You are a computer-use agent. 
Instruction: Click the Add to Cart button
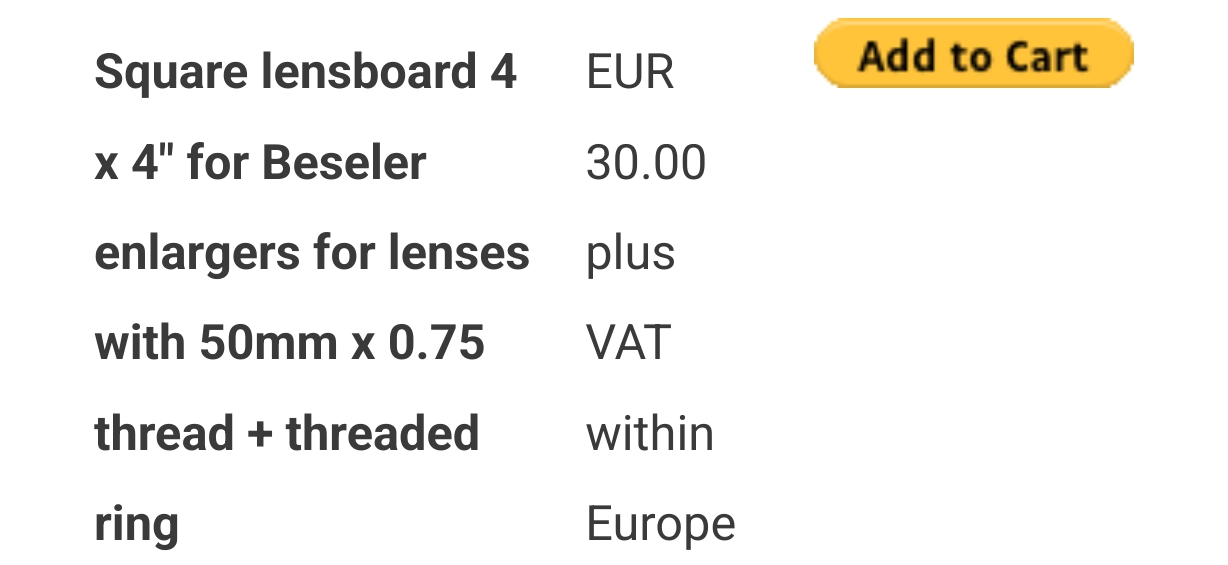973,55
